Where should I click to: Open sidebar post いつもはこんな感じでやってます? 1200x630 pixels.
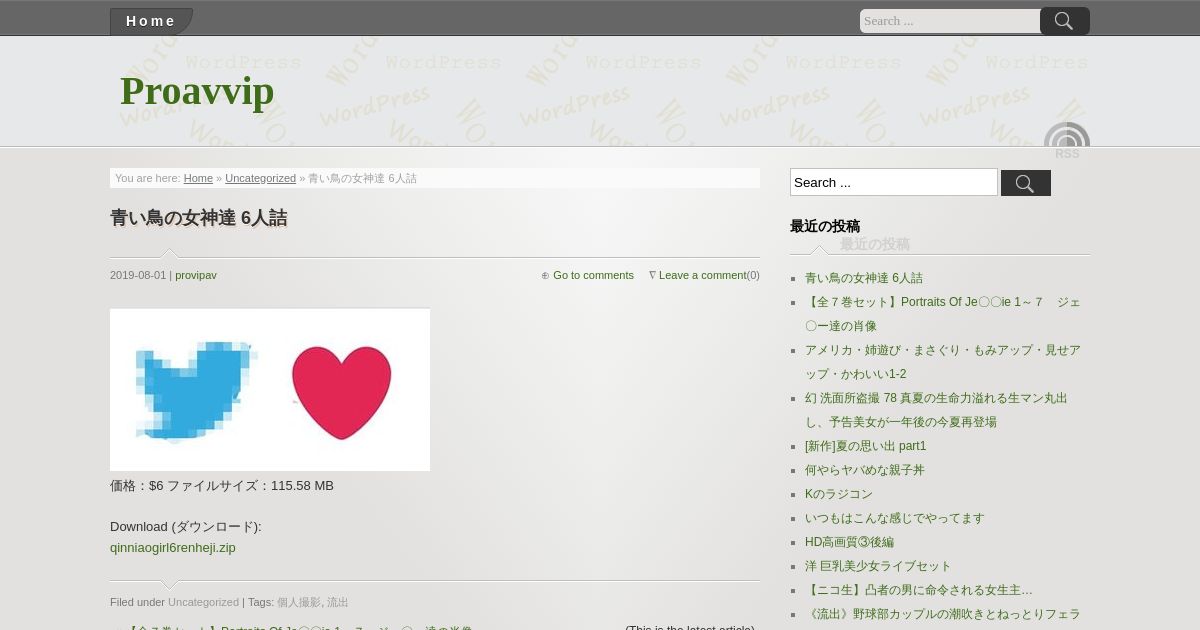[895, 518]
